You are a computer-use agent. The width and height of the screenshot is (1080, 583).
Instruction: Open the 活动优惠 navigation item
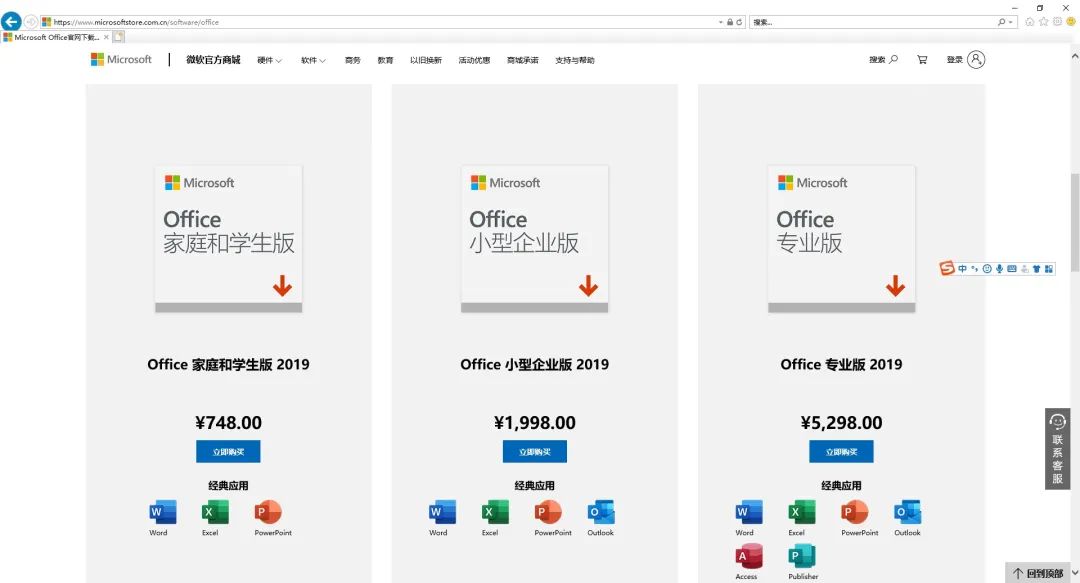coord(474,61)
